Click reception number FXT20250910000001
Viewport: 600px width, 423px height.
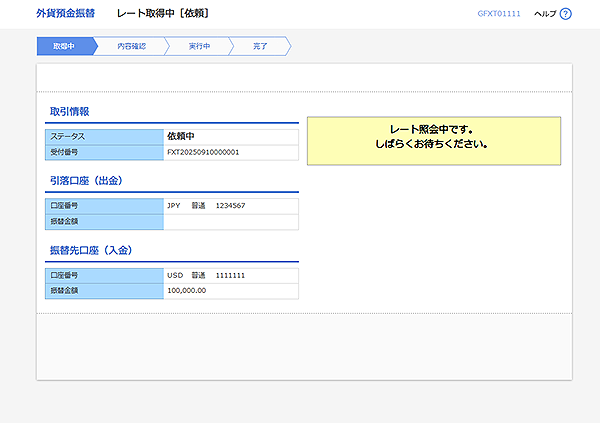[203, 152]
